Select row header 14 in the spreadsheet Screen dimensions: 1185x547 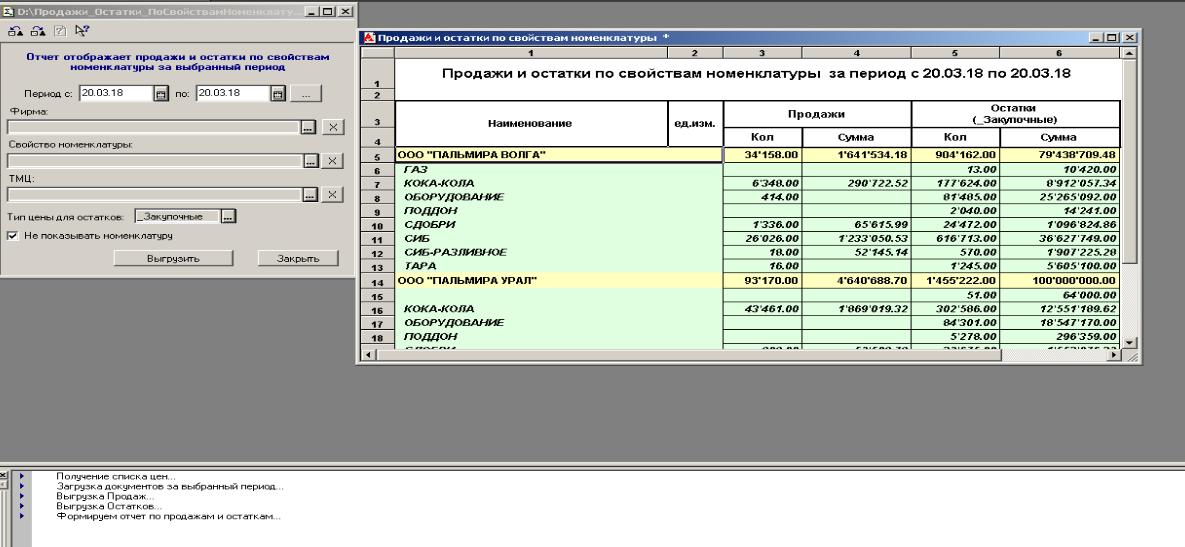(378, 281)
